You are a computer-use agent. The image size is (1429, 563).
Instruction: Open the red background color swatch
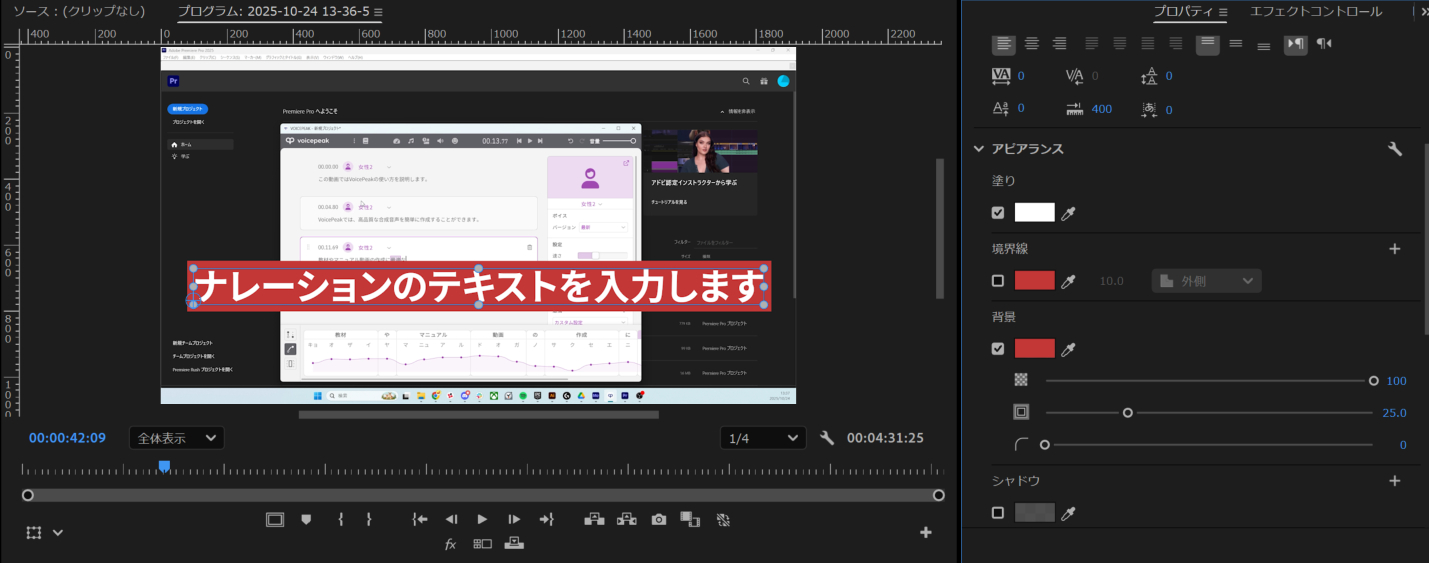pos(1035,348)
